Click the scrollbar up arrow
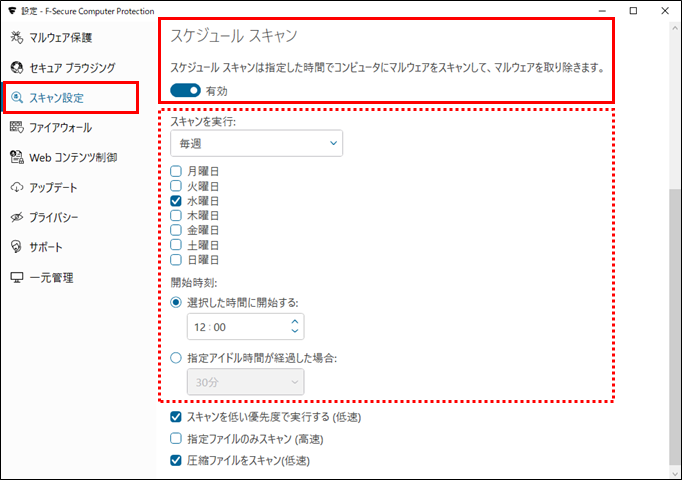Viewport: 682px width, 480px height. point(675,27)
